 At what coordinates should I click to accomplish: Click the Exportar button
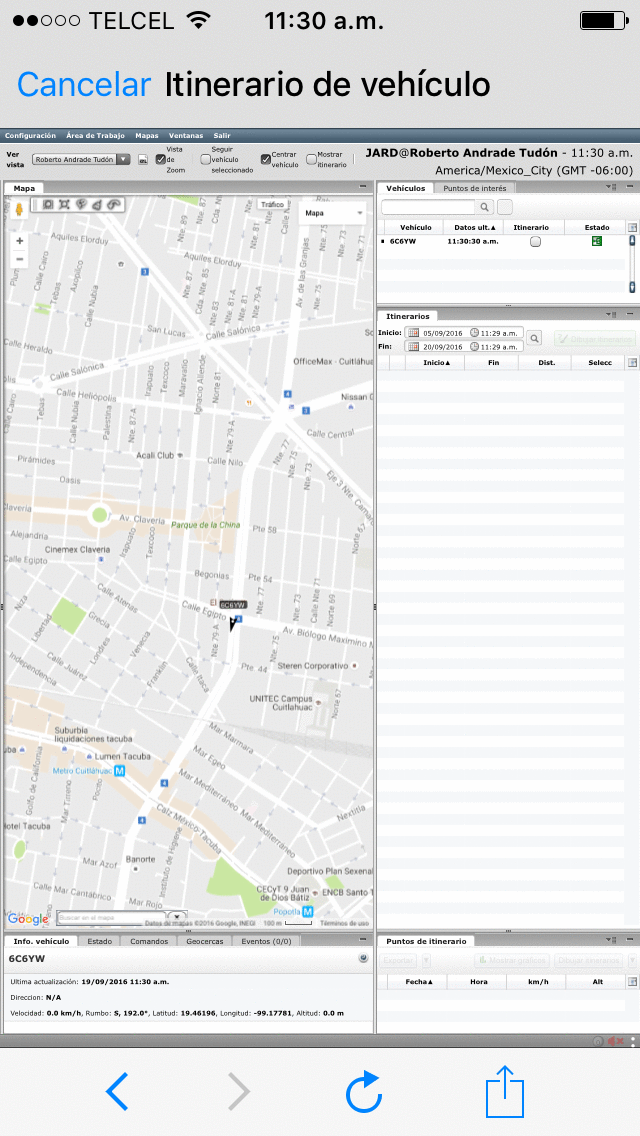pyautogui.click(x=398, y=961)
